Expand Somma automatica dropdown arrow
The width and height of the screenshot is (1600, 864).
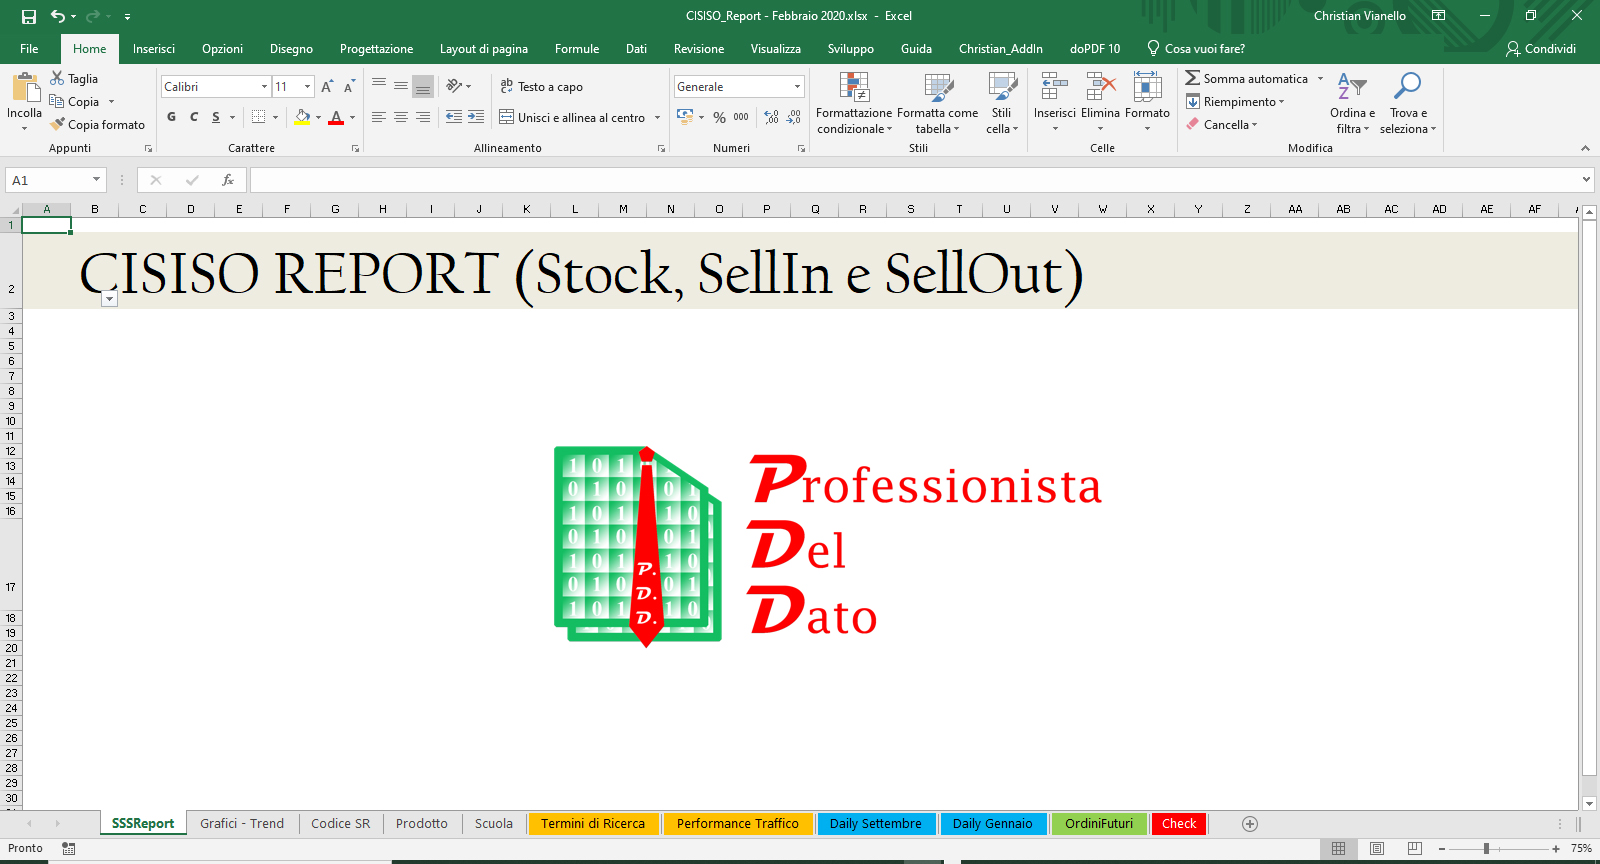(x=1320, y=79)
